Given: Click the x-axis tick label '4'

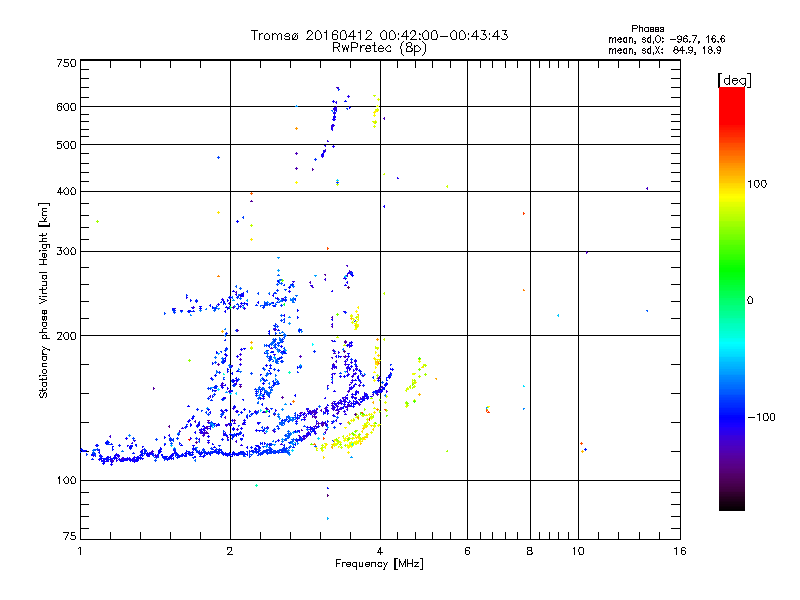Looking at the screenshot, I should point(380,551).
